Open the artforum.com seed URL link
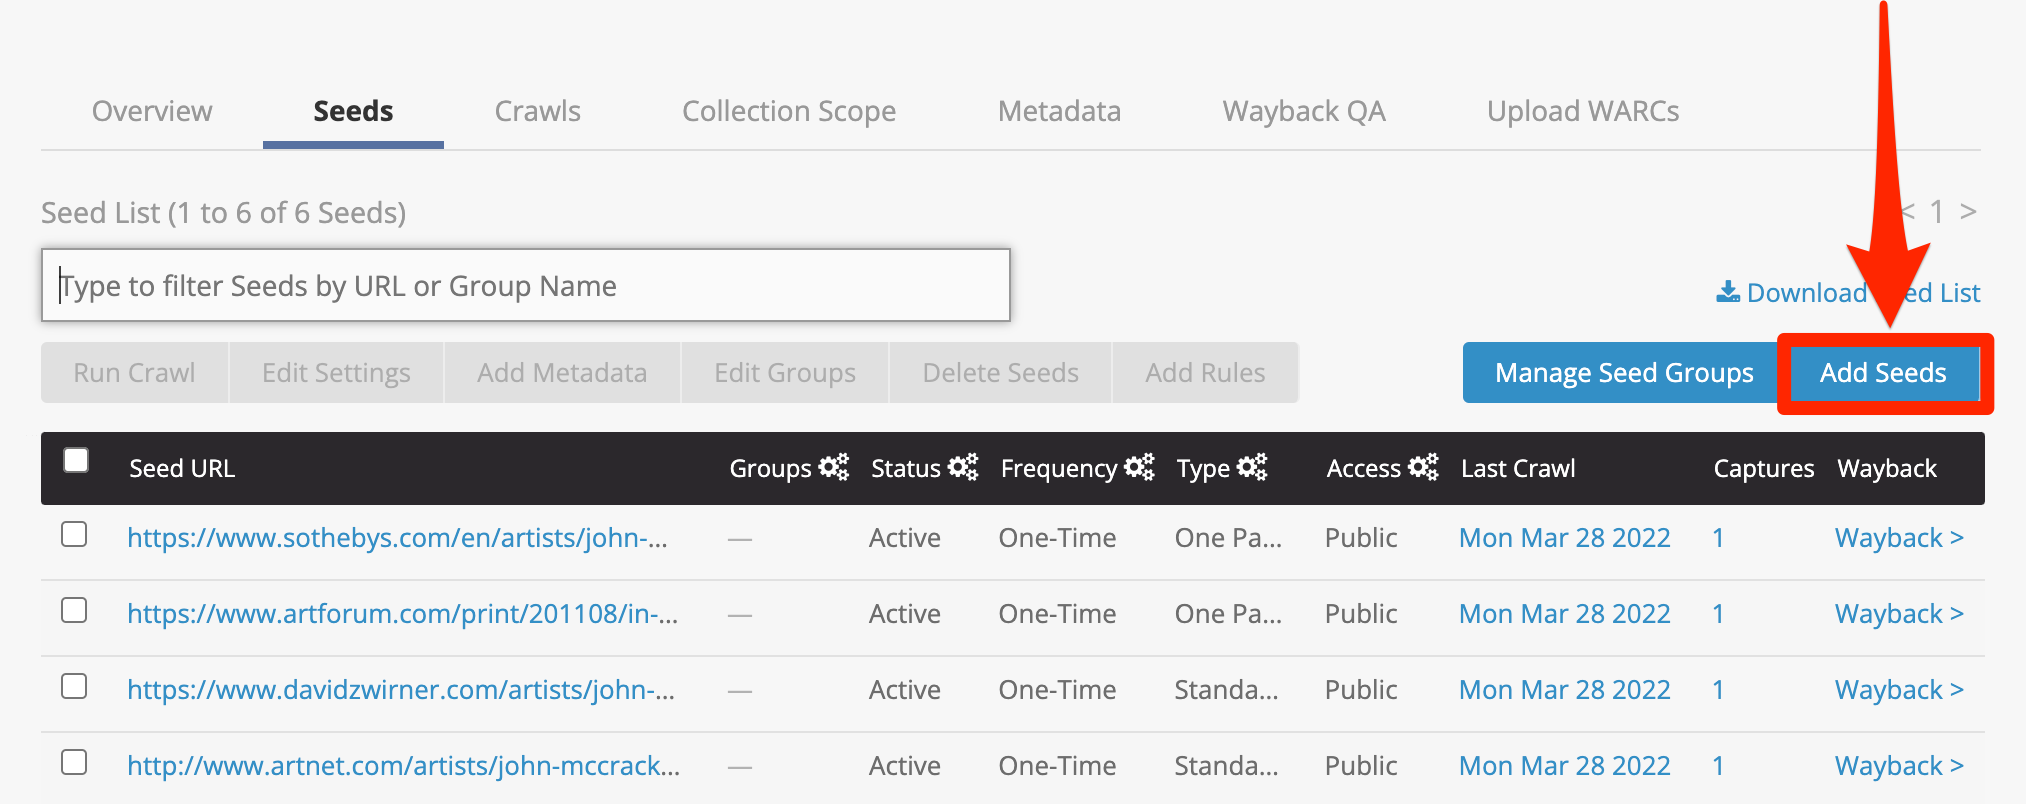The image size is (2026, 804). 402,614
